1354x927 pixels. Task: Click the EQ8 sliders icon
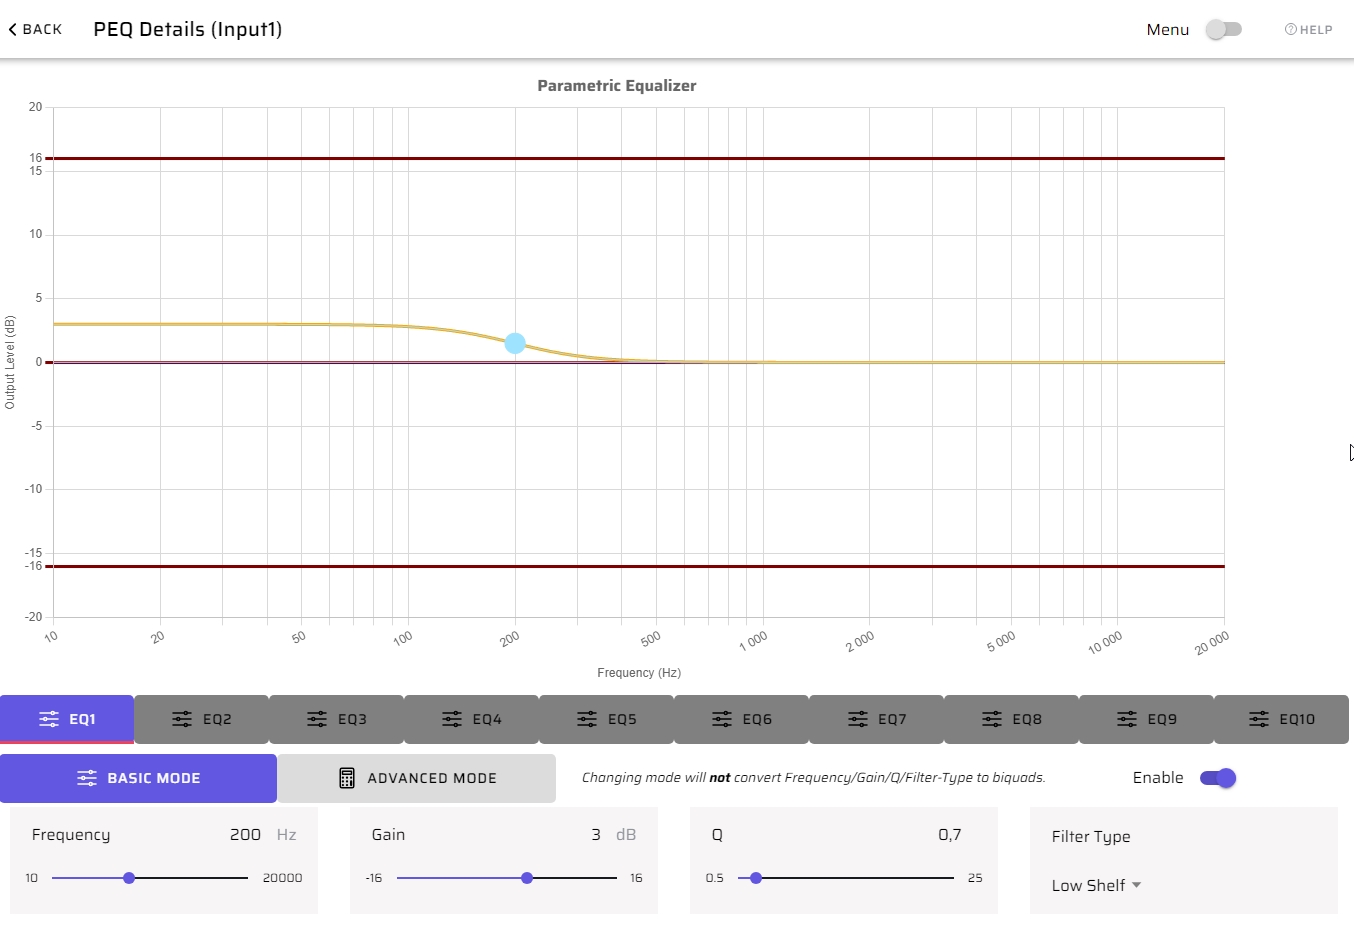(x=991, y=719)
